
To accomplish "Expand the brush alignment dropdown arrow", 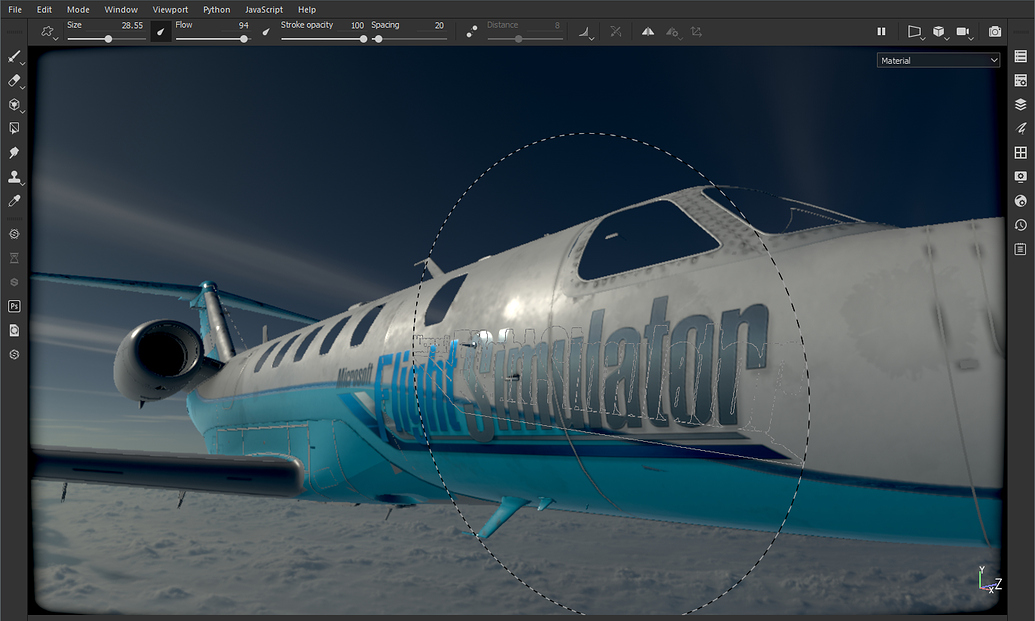I will coord(592,38).
